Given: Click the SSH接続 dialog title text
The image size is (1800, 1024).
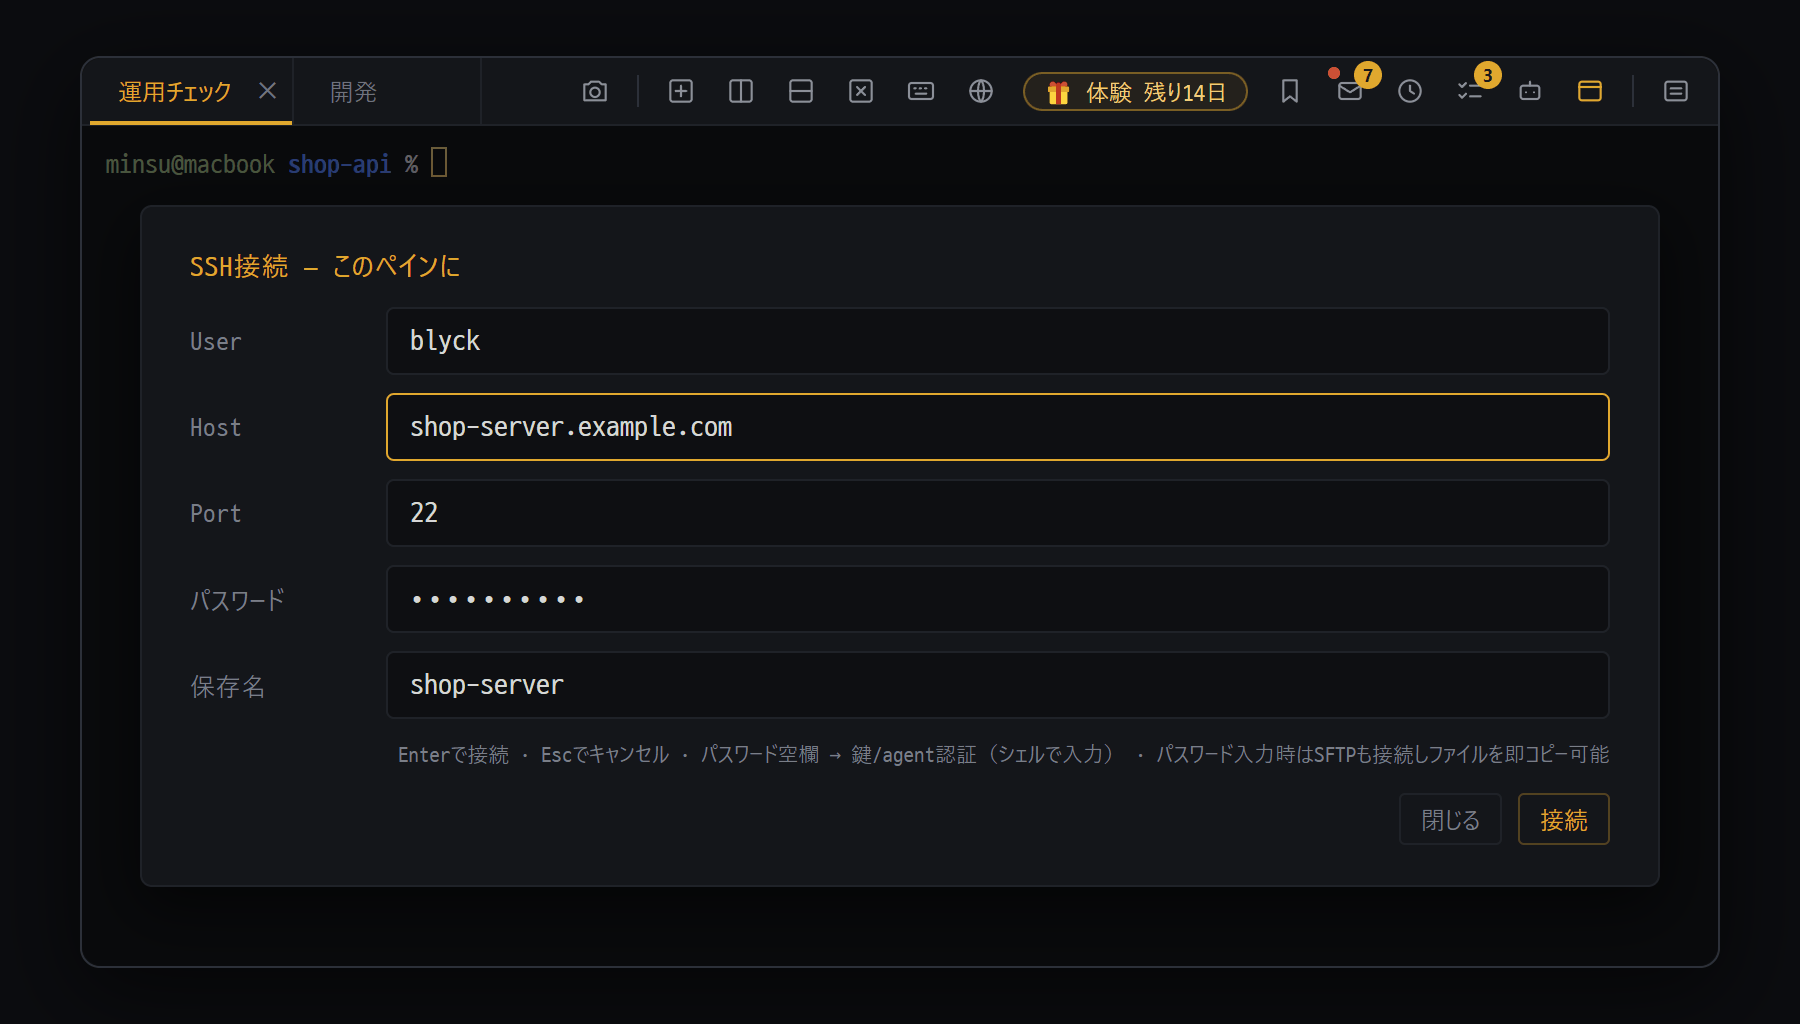Looking at the screenshot, I should coord(325,266).
